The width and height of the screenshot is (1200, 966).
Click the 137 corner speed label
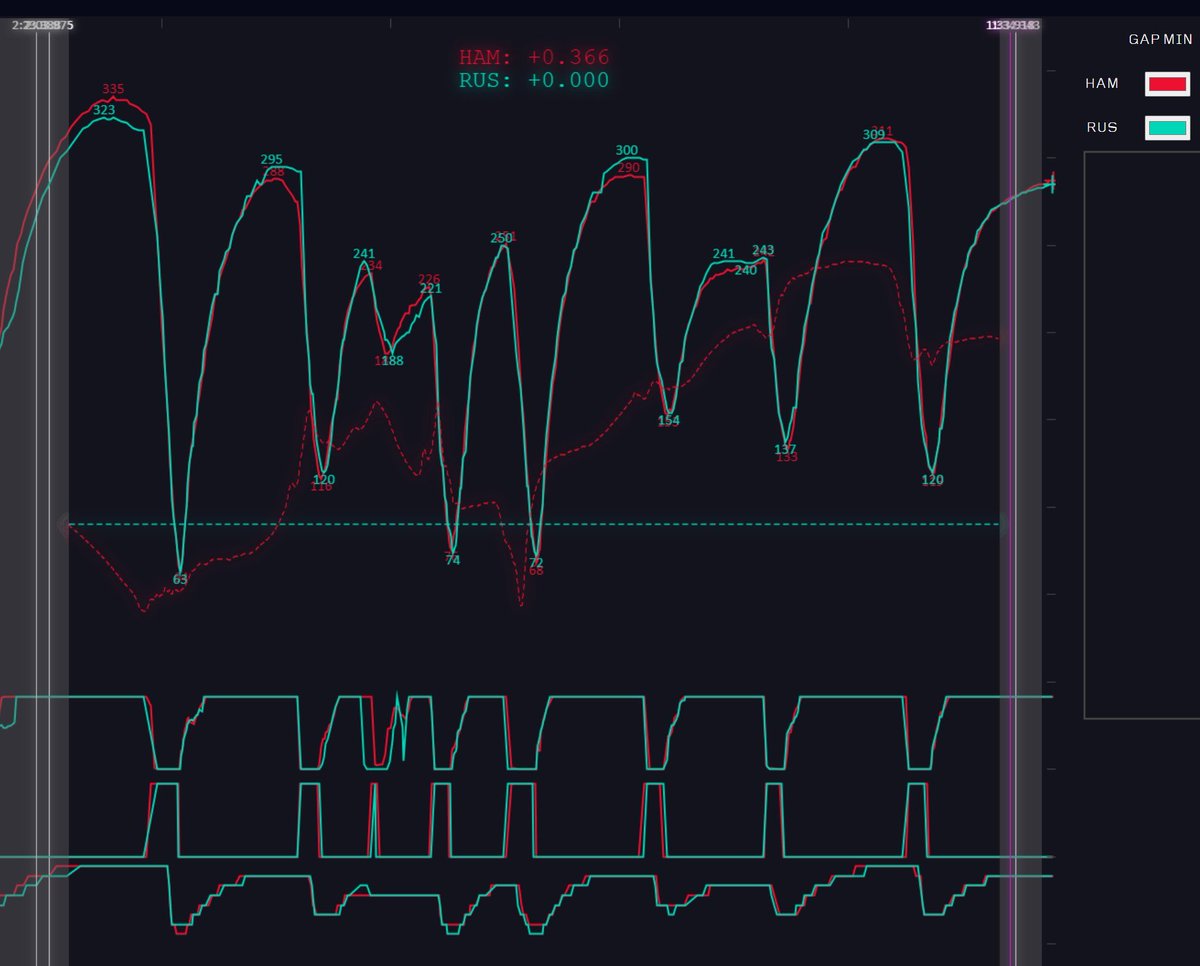pyautogui.click(x=785, y=450)
